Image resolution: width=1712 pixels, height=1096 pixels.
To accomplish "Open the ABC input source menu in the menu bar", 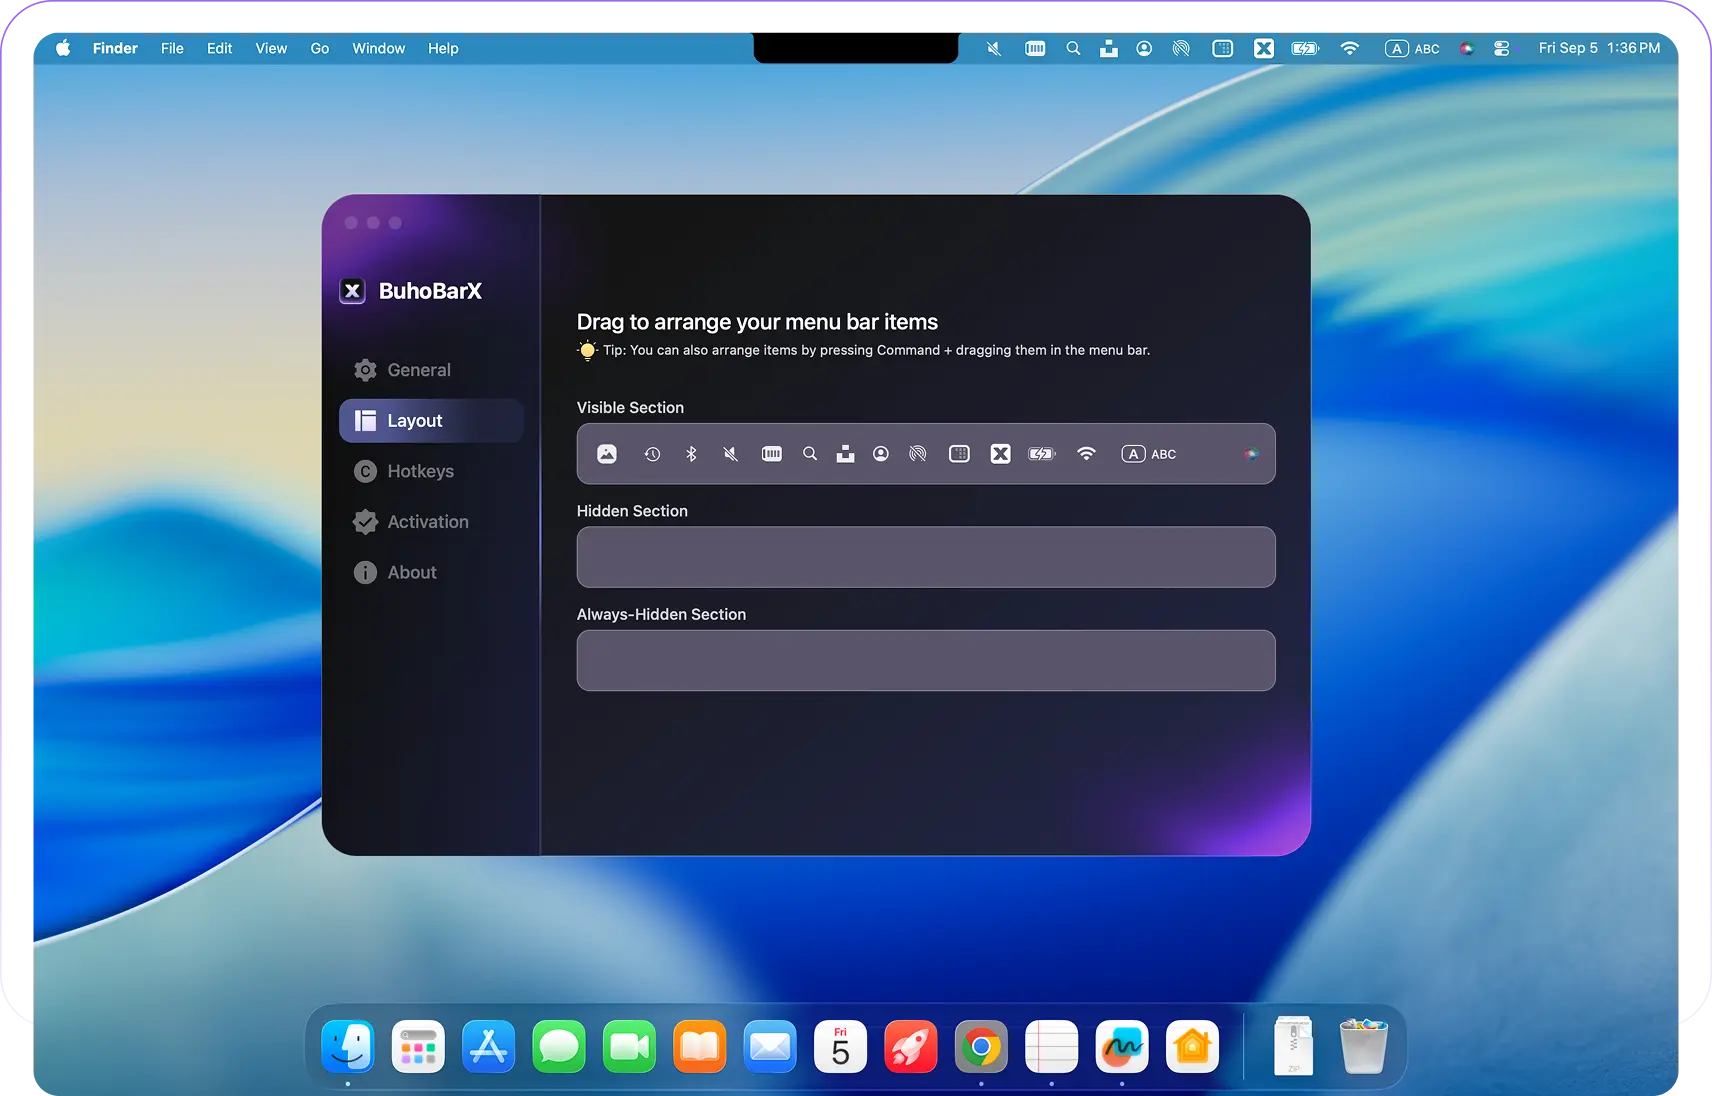I will pos(1412,48).
